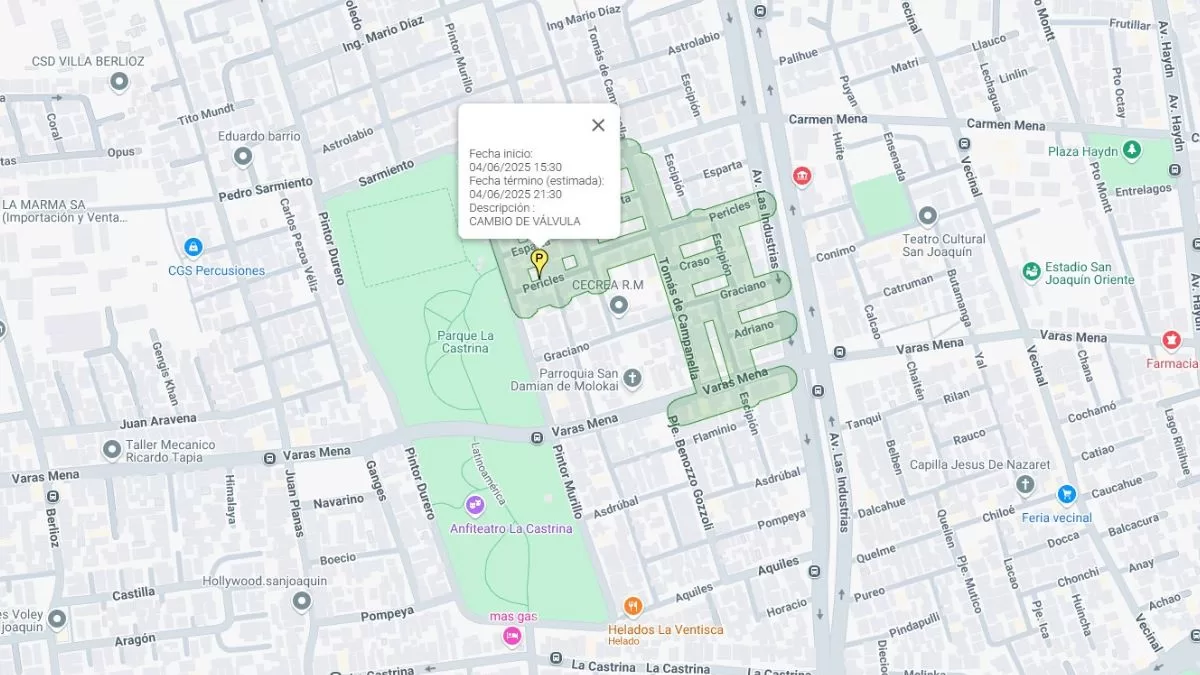Click Parque La Castrina label
The image size is (1200, 675).
[x=465, y=341]
